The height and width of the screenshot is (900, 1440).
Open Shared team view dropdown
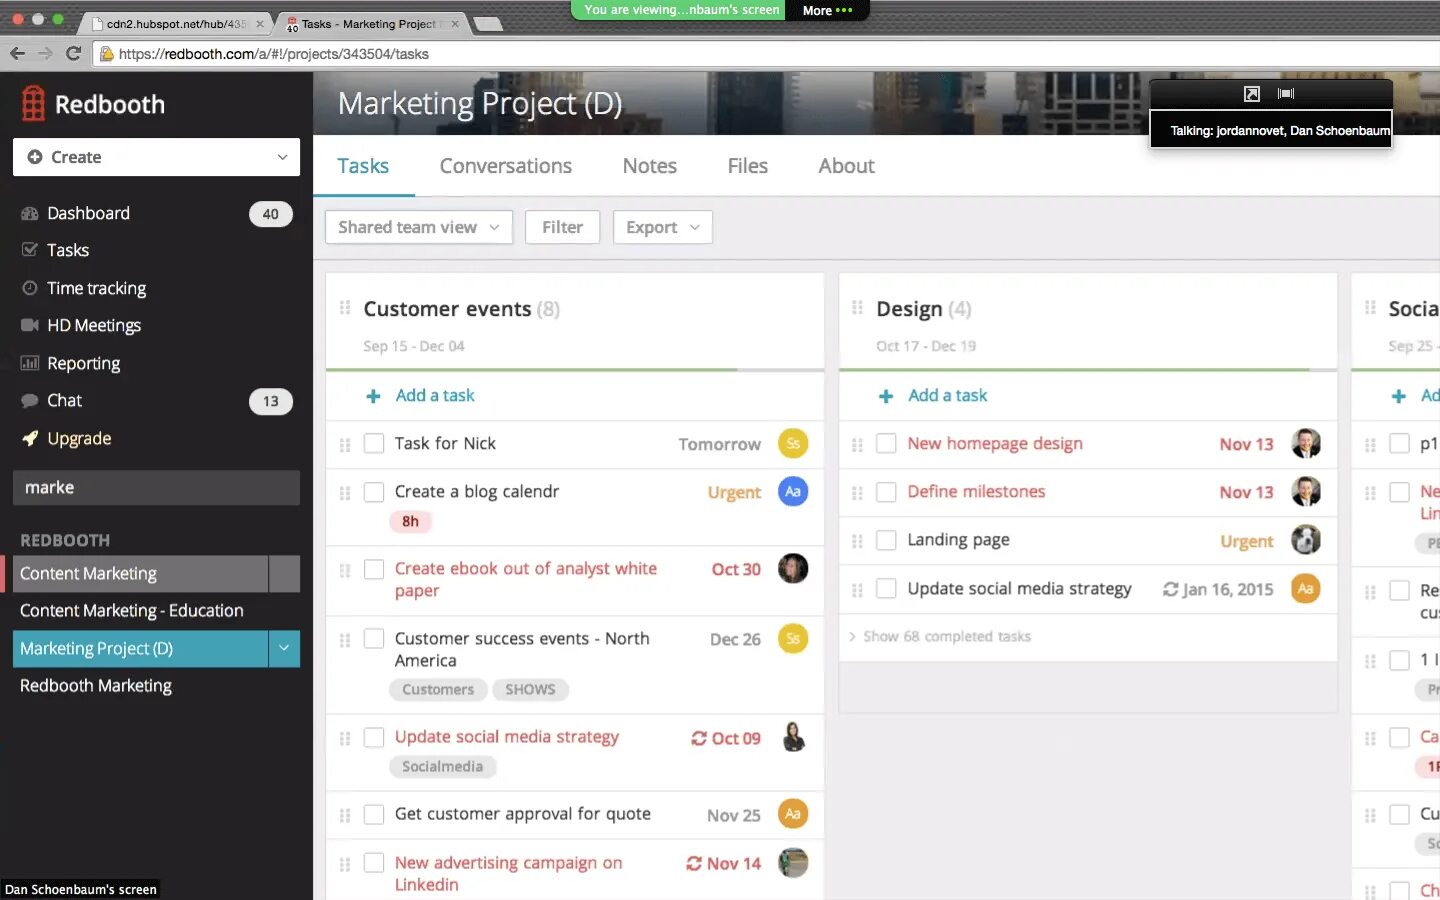419,227
